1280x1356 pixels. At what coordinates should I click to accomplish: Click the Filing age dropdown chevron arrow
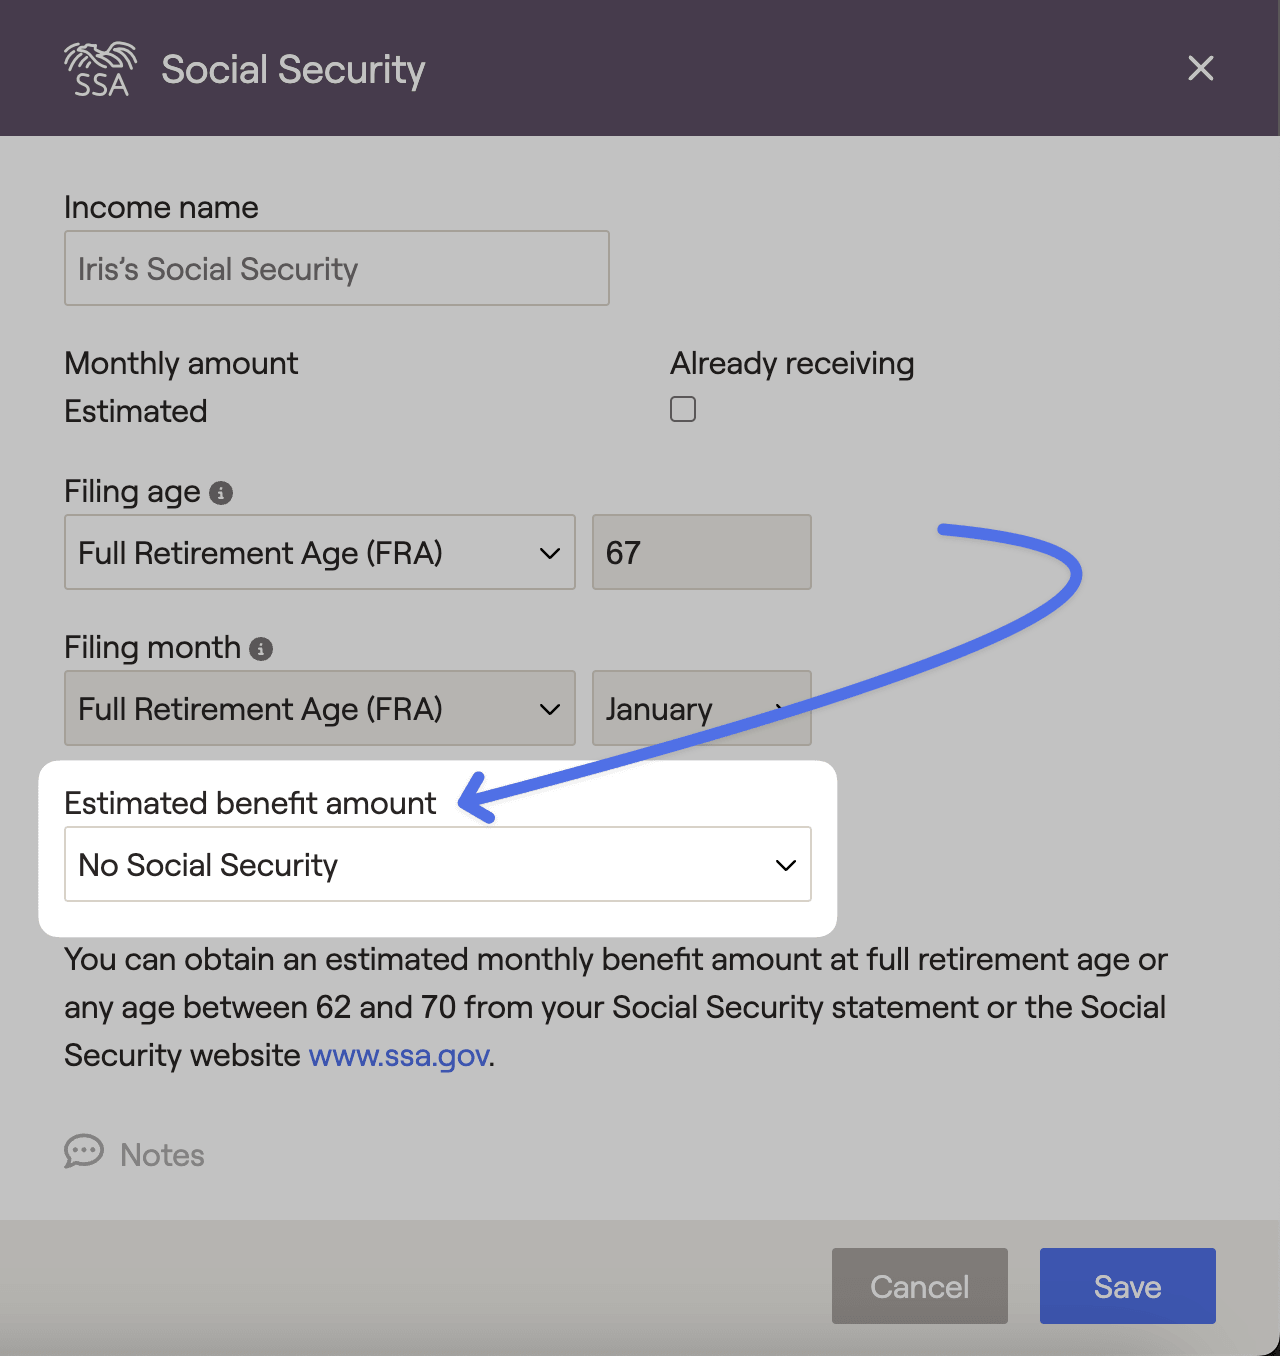tap(550, 553)
